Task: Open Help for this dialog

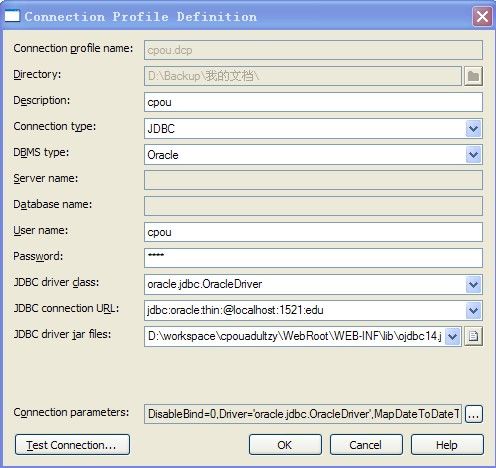Action: [447, 444]
